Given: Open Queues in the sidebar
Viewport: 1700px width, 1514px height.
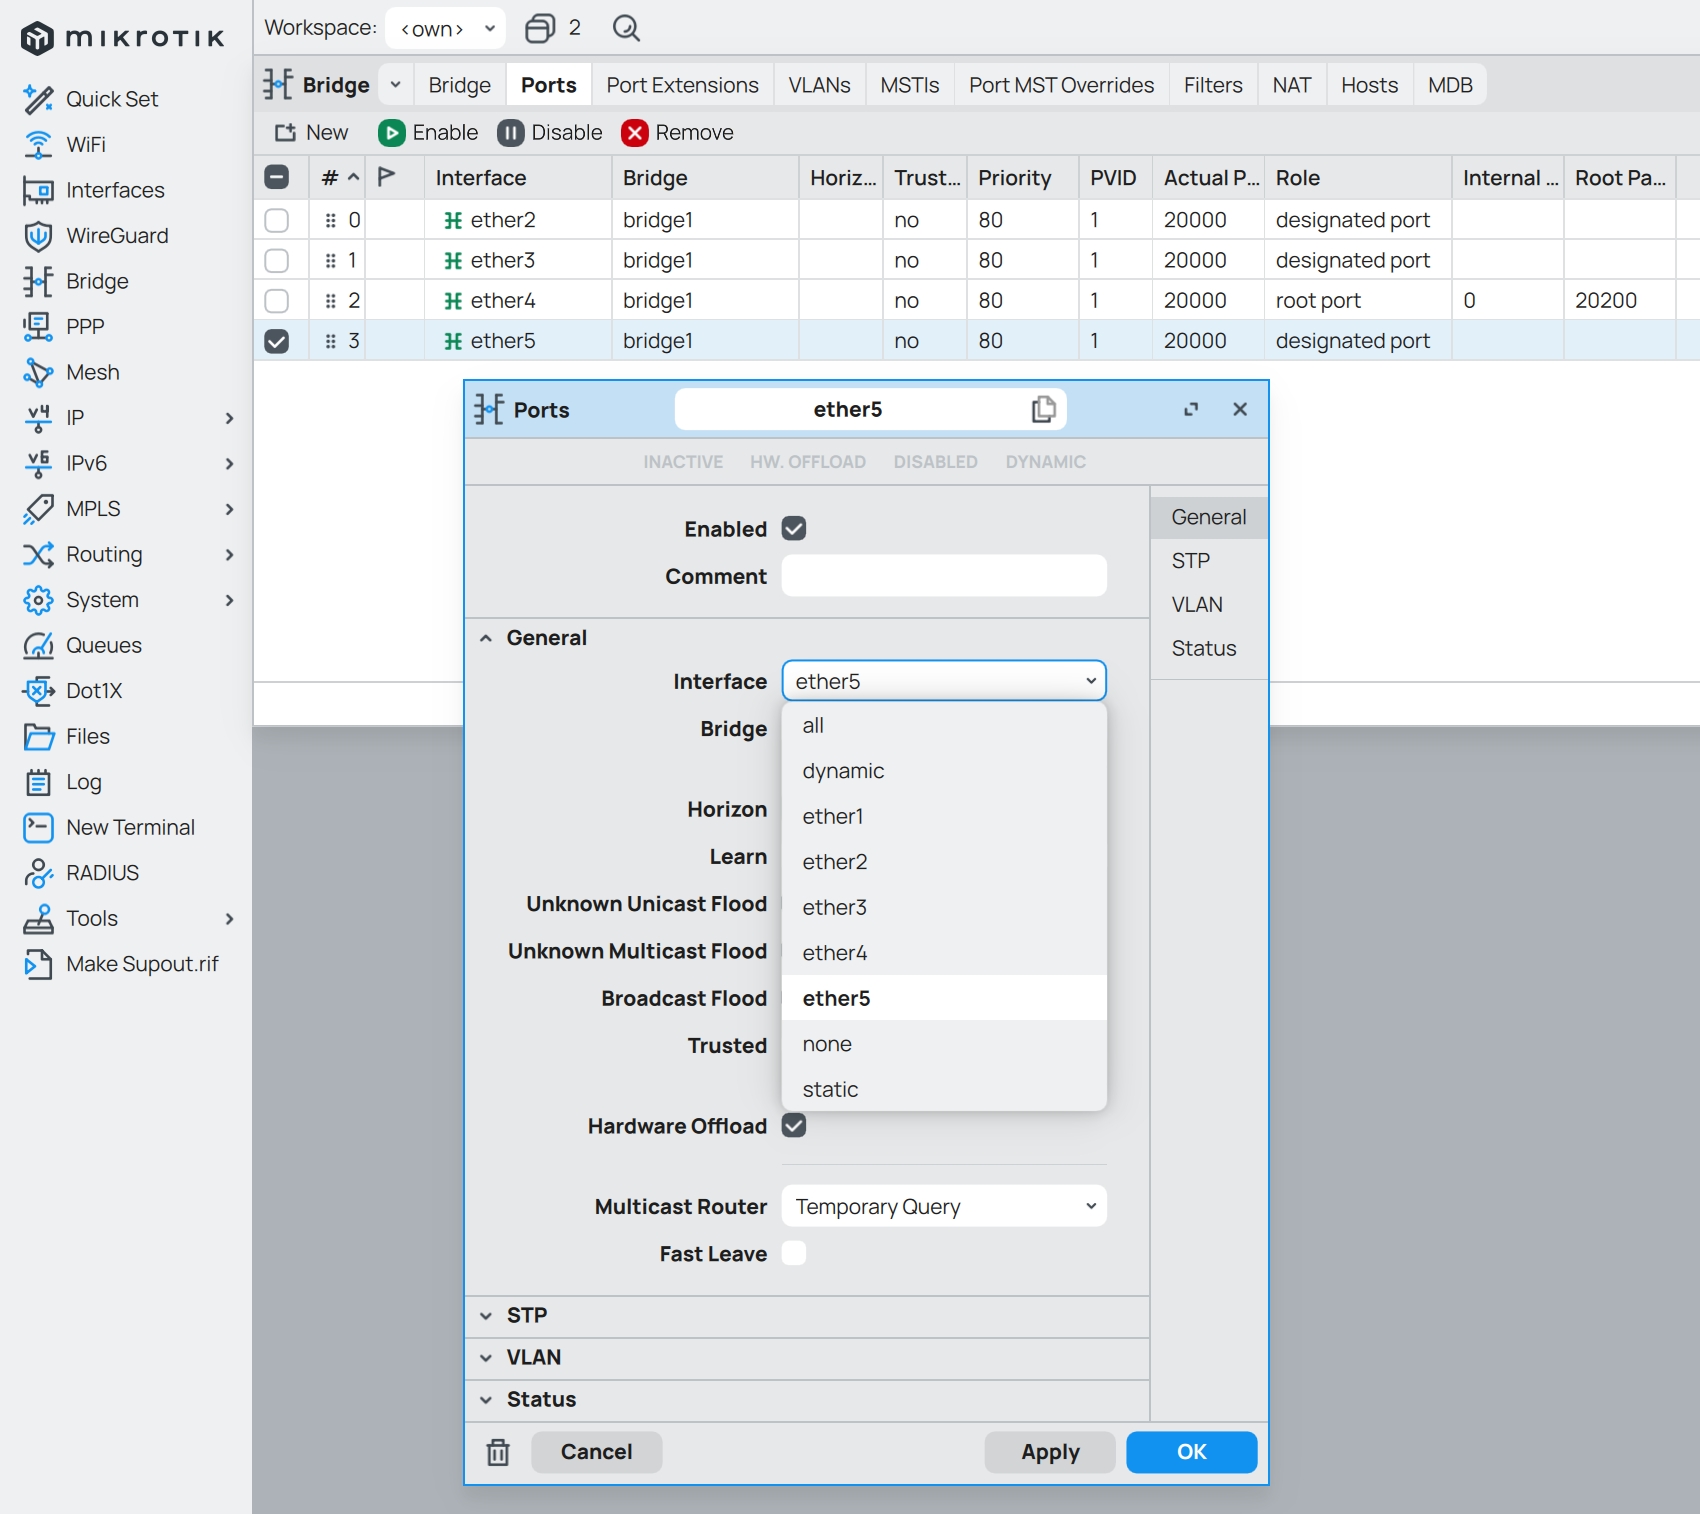Looking at the screenshot, I should tap(103, 645).
